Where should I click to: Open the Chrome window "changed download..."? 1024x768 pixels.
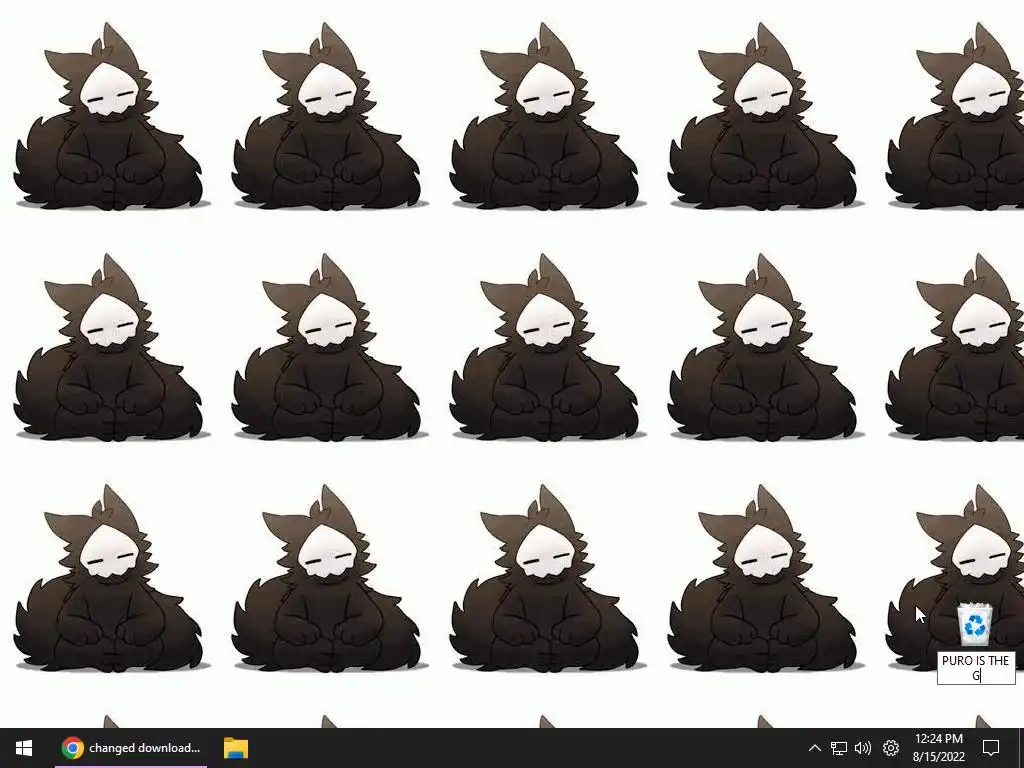coord(131,748)
